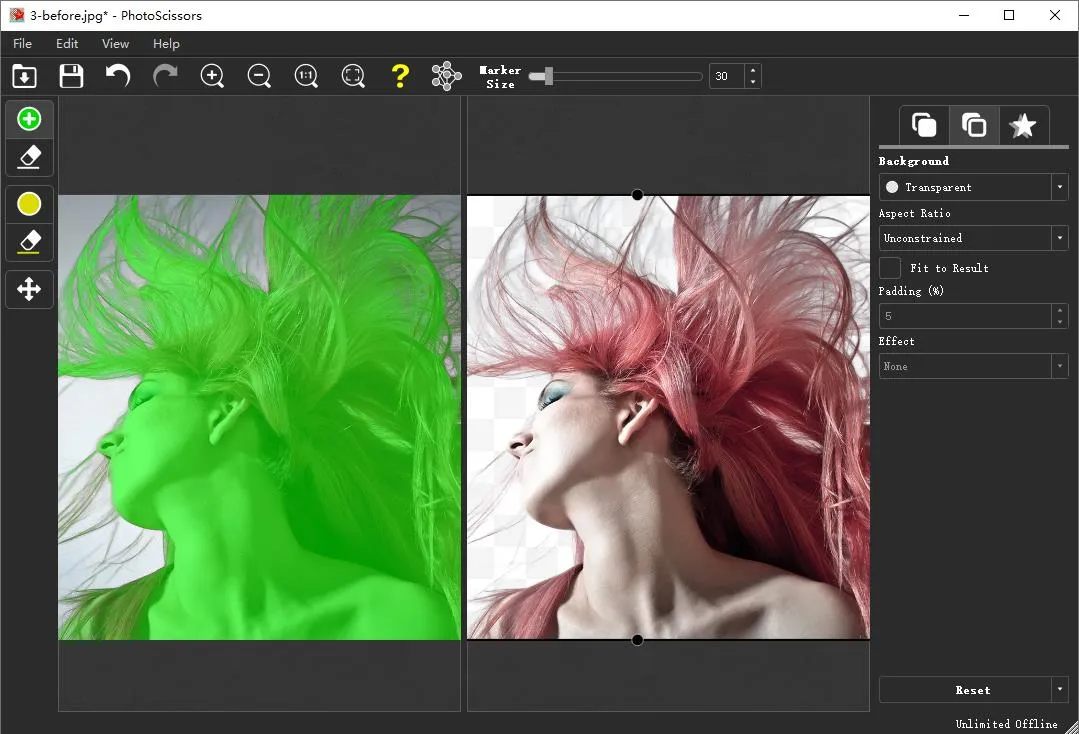The image size is (1079, 734).
Task: Open the Aspect Ratio Unconstrained dropdown
Action: [1059, 238]
